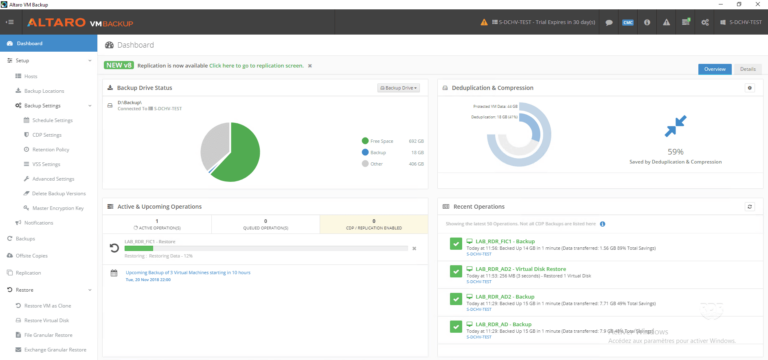
Task: Click here to go to replication screen link
Action: click(256, 66)
